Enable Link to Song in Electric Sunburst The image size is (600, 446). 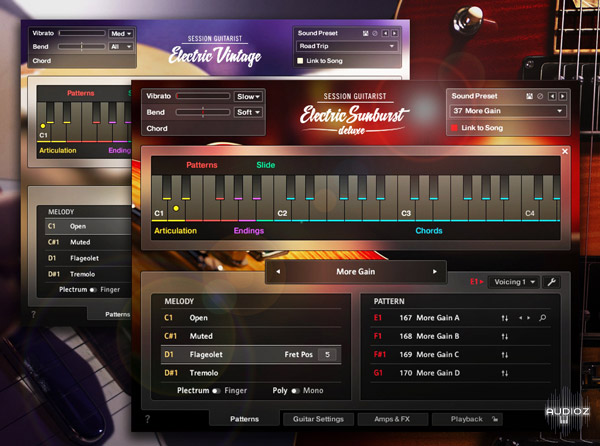click(453, 128)
